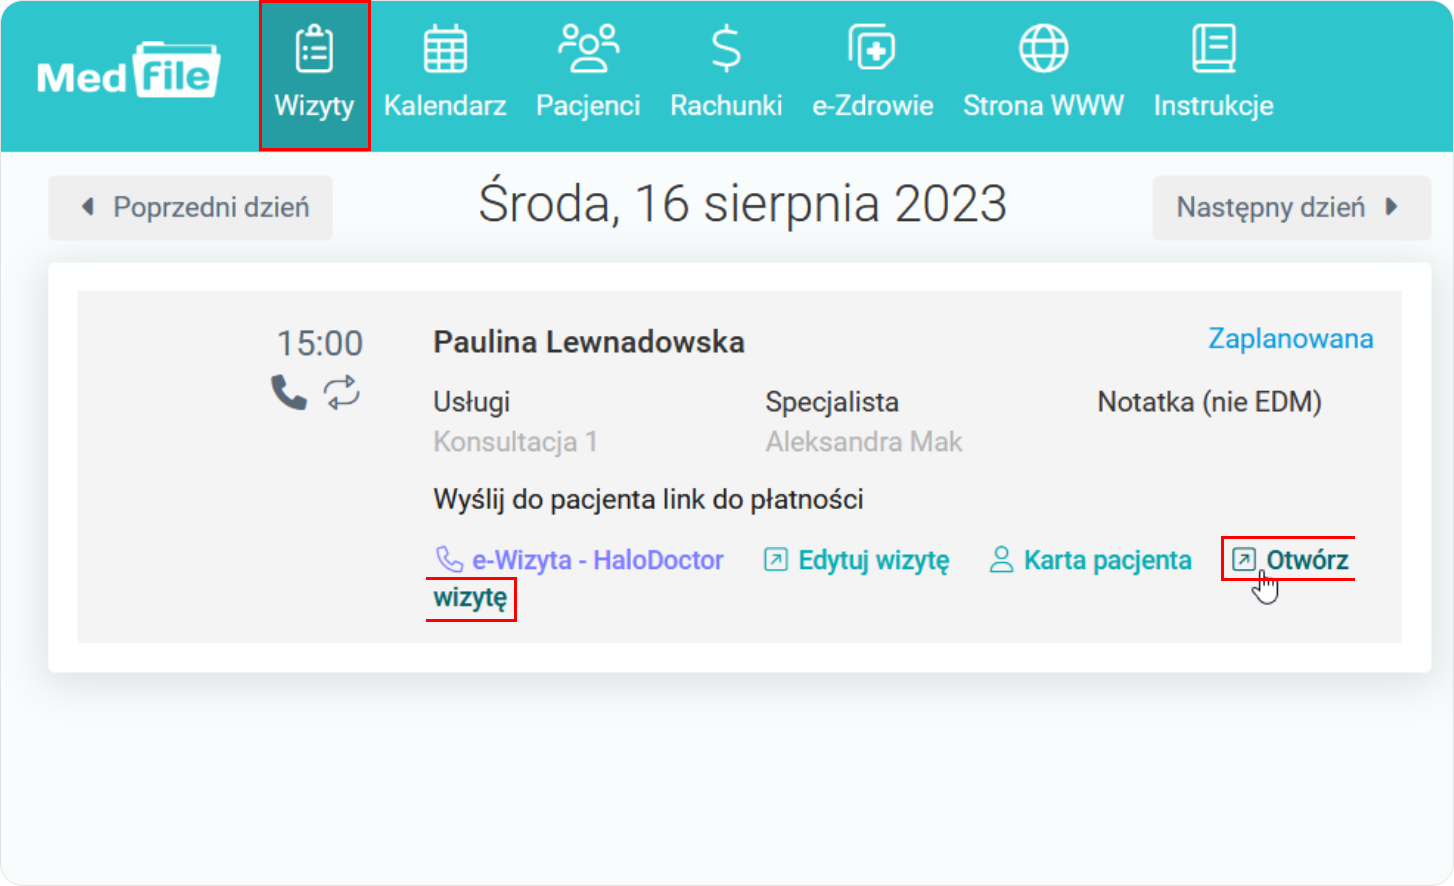Click patient name Paulina Lewnadowska
Image resolution: width=1454 pixels, height=886 pixels.
coord(588,342)
